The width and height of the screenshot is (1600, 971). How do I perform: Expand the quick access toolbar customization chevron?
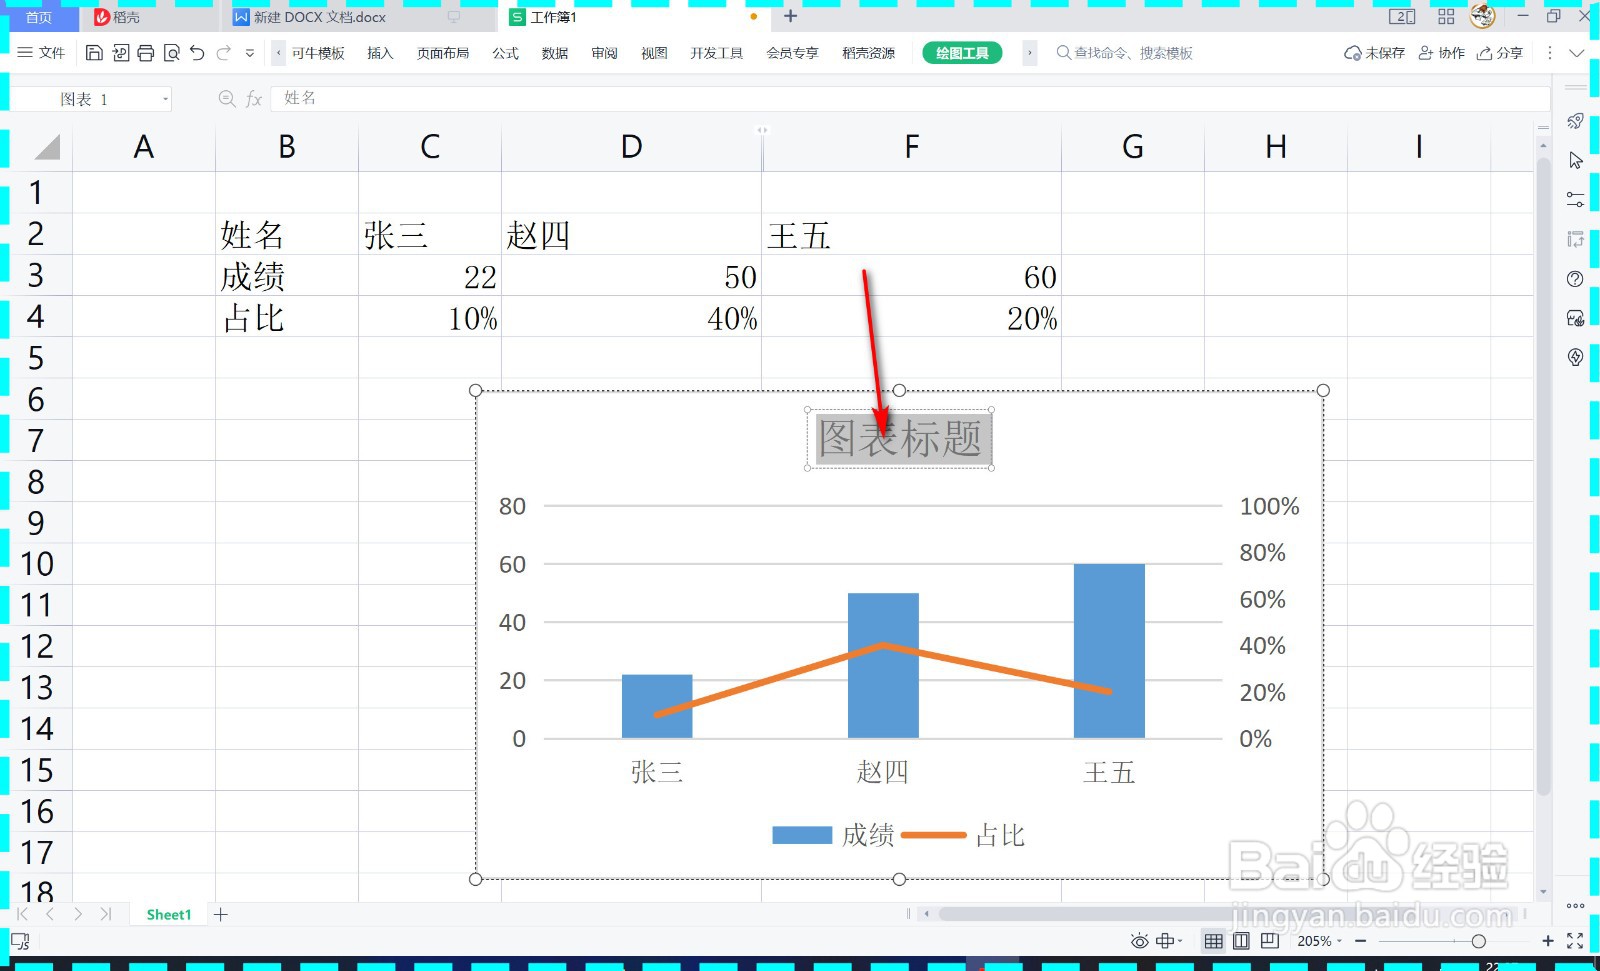249,53
